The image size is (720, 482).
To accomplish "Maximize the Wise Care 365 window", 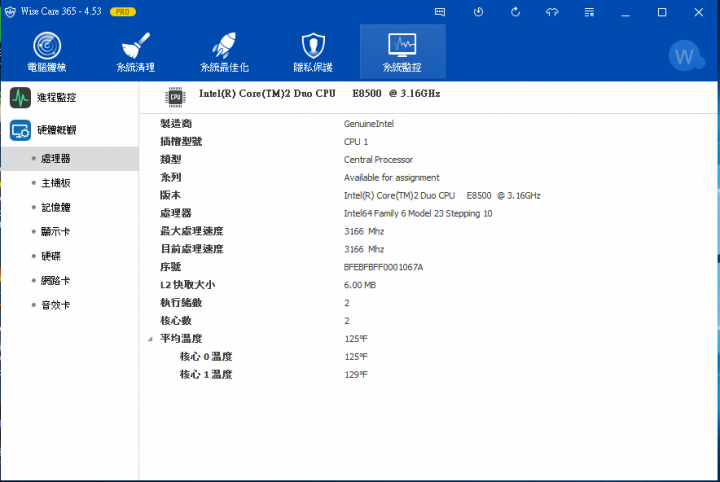I will tap(662, 12).
